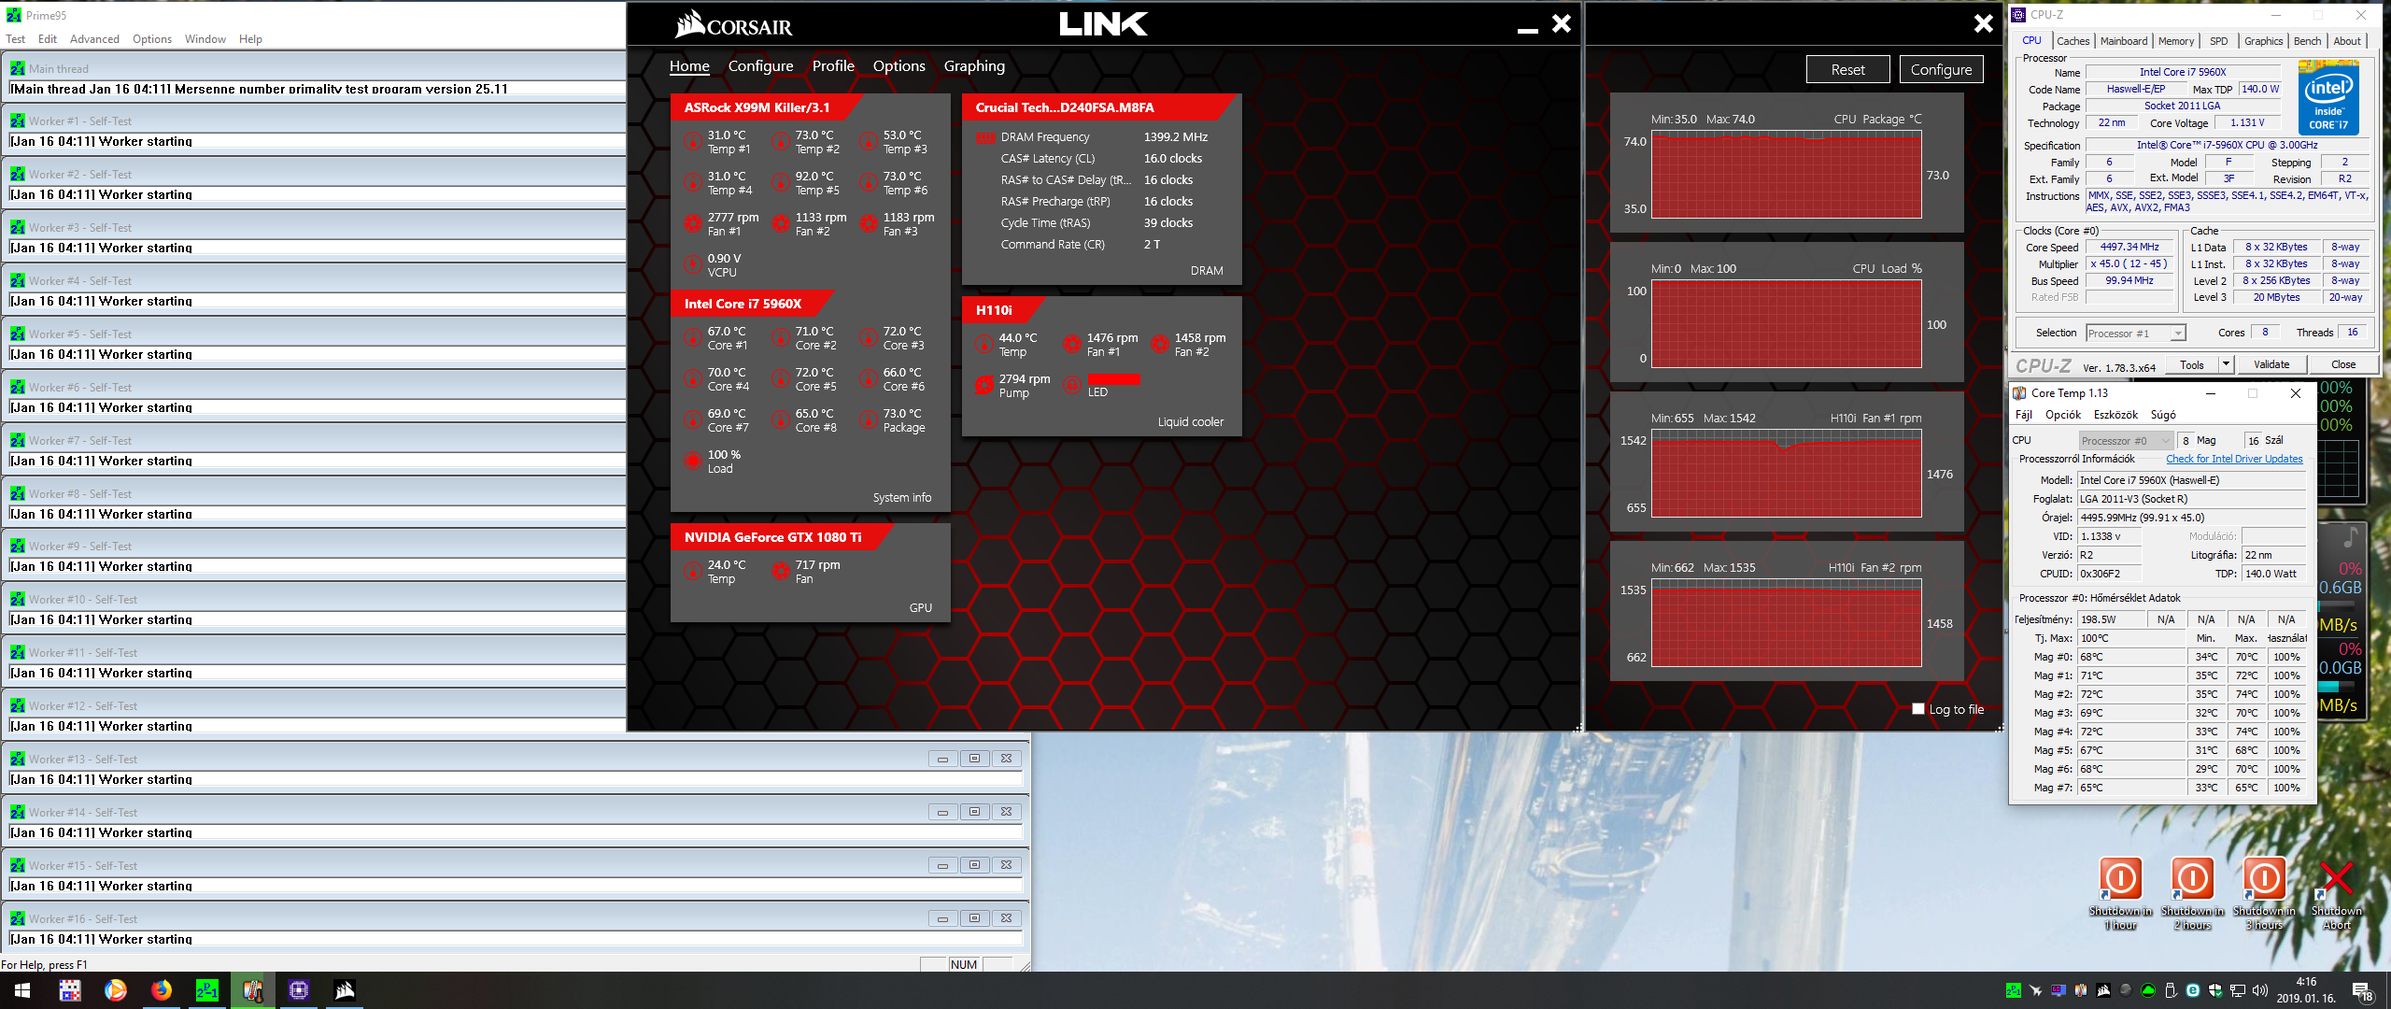
Task: Click the H110i Fan #1 rpm graph
Action: tap(1786, 474)
